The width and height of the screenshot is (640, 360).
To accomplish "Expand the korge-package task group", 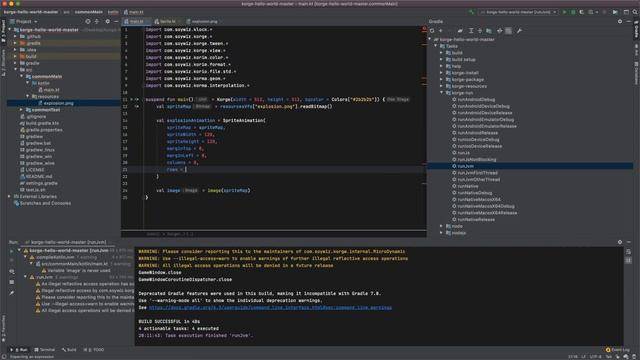I will click(x=442, y=79).
